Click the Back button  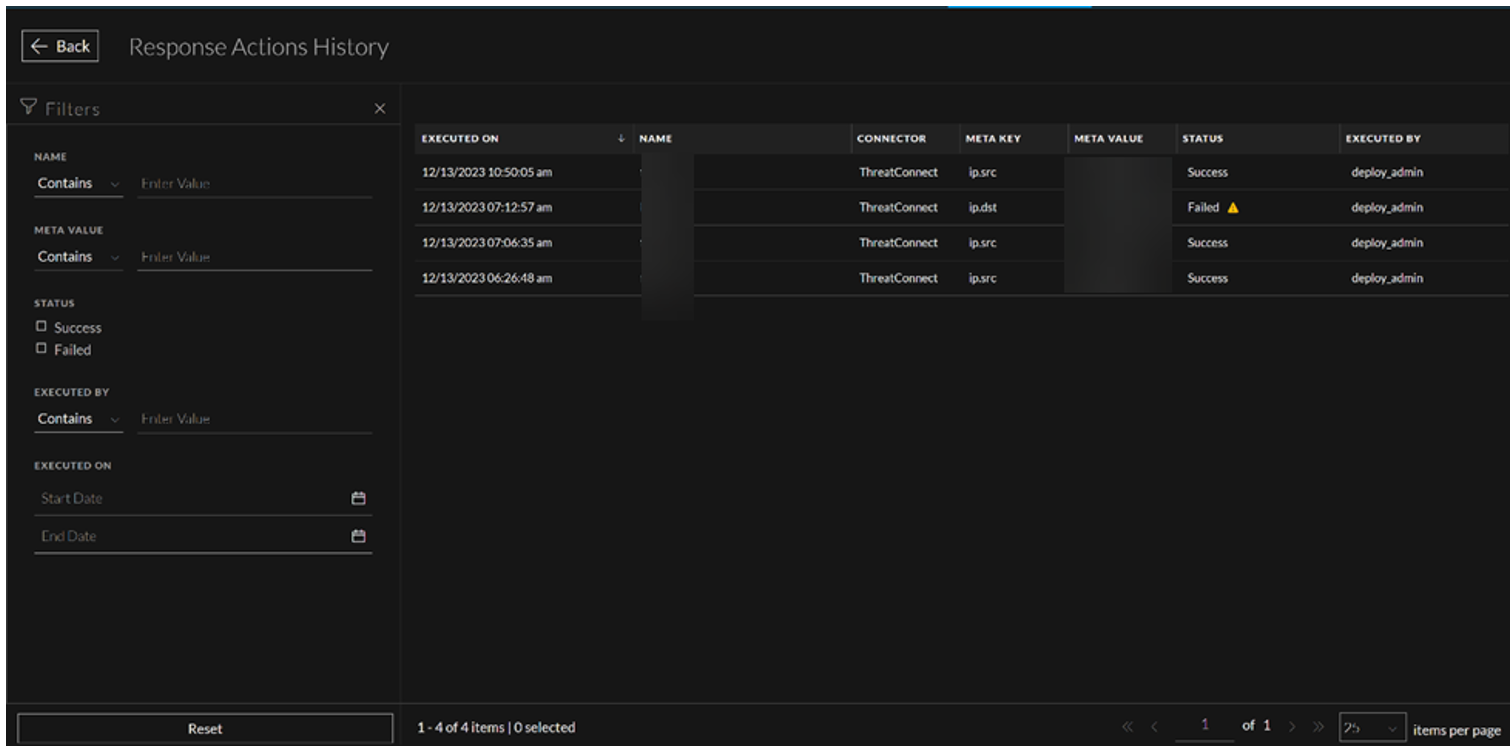(x=60, y=47)
